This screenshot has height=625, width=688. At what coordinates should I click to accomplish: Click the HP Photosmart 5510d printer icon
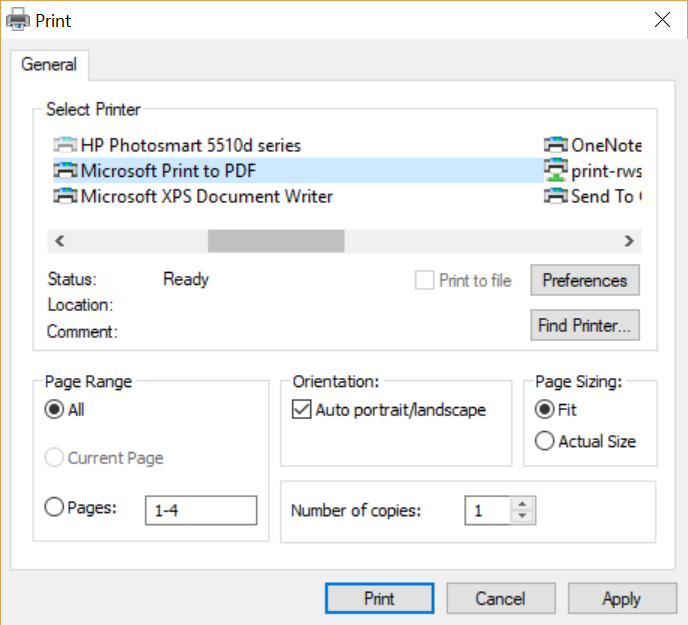pyautogui.click(x=65, y=144)
